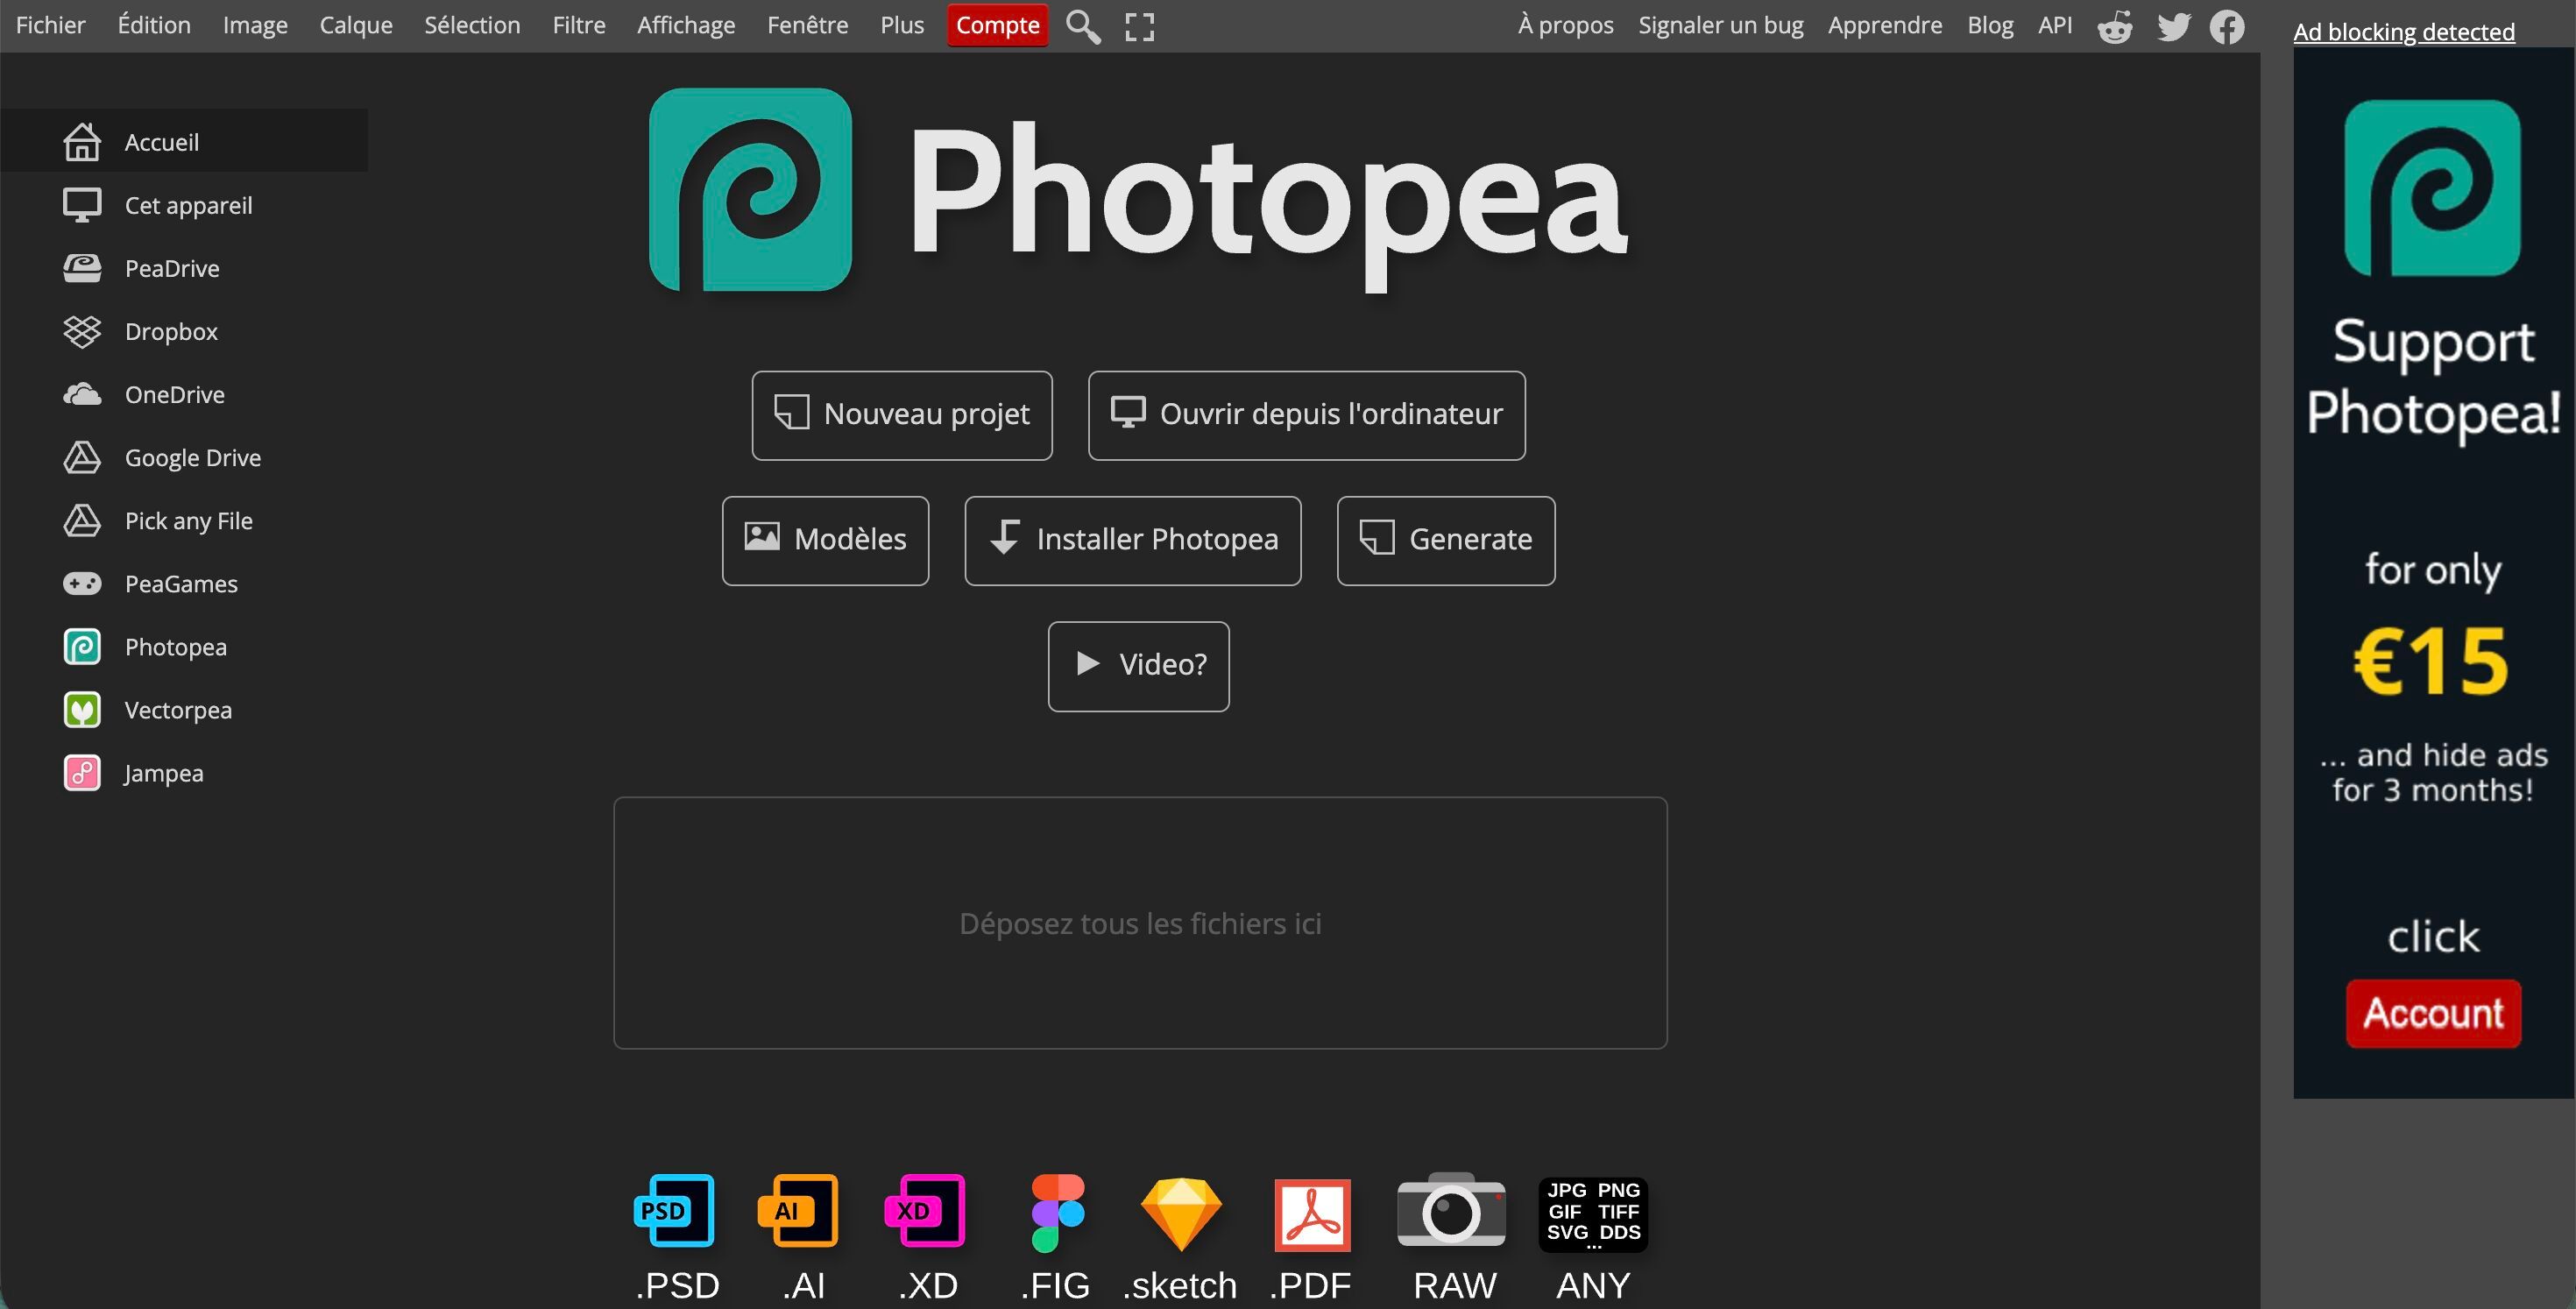Select Vectorpea label in sidebar
Screen dimensions: 2576x1309
click(178, 710)
